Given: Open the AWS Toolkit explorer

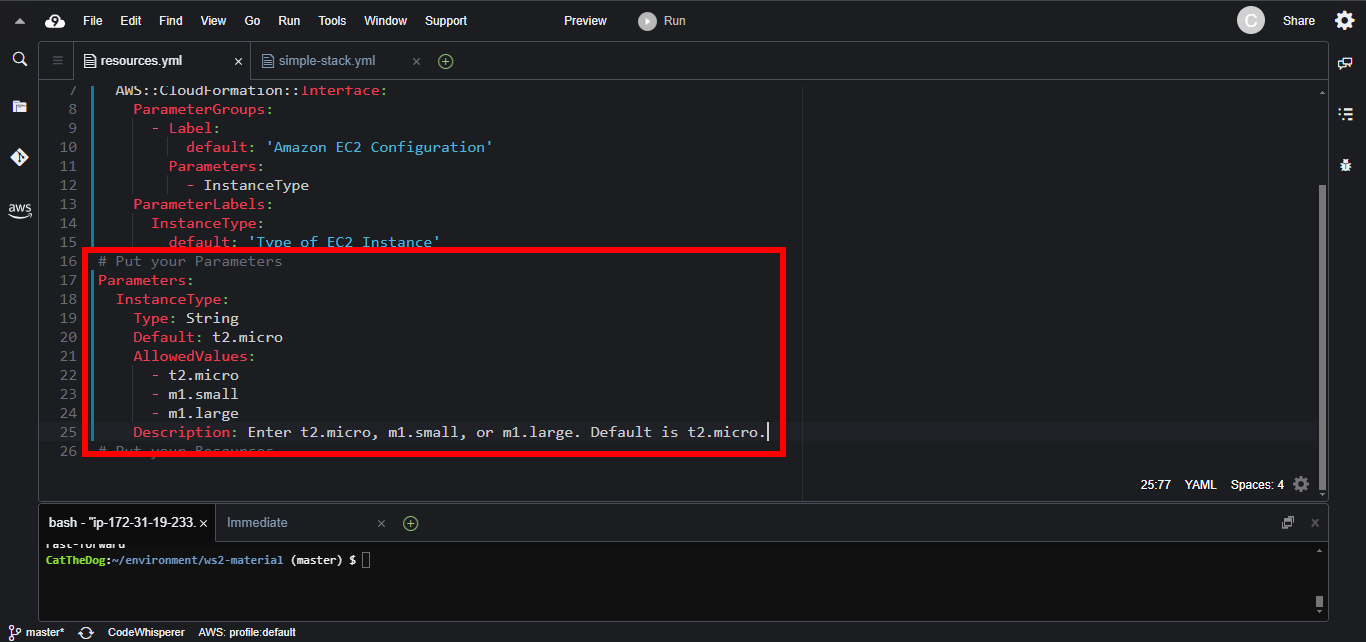Looking at the screenshot, I should (19, 210).
